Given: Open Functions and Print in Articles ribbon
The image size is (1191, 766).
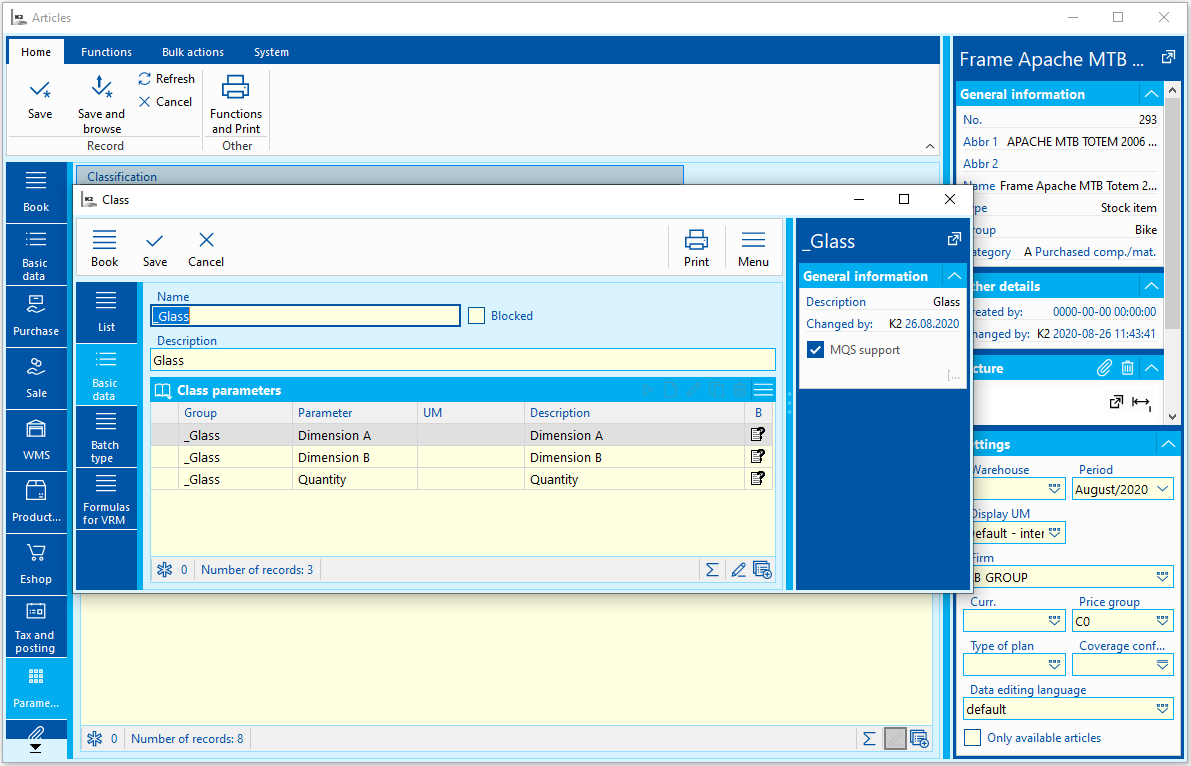Looking at the screenshot, I should 235,104.
